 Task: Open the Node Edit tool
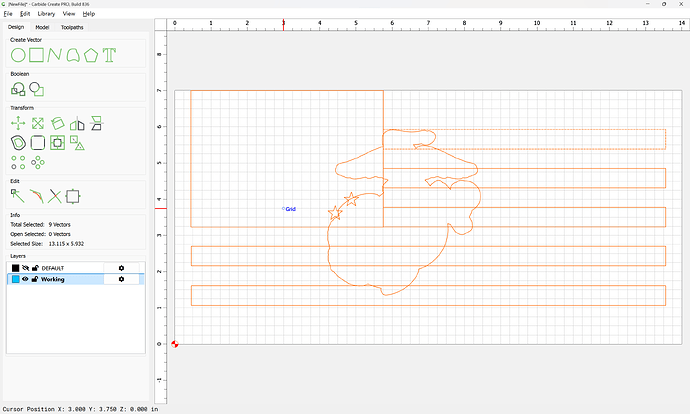(17, 195)
